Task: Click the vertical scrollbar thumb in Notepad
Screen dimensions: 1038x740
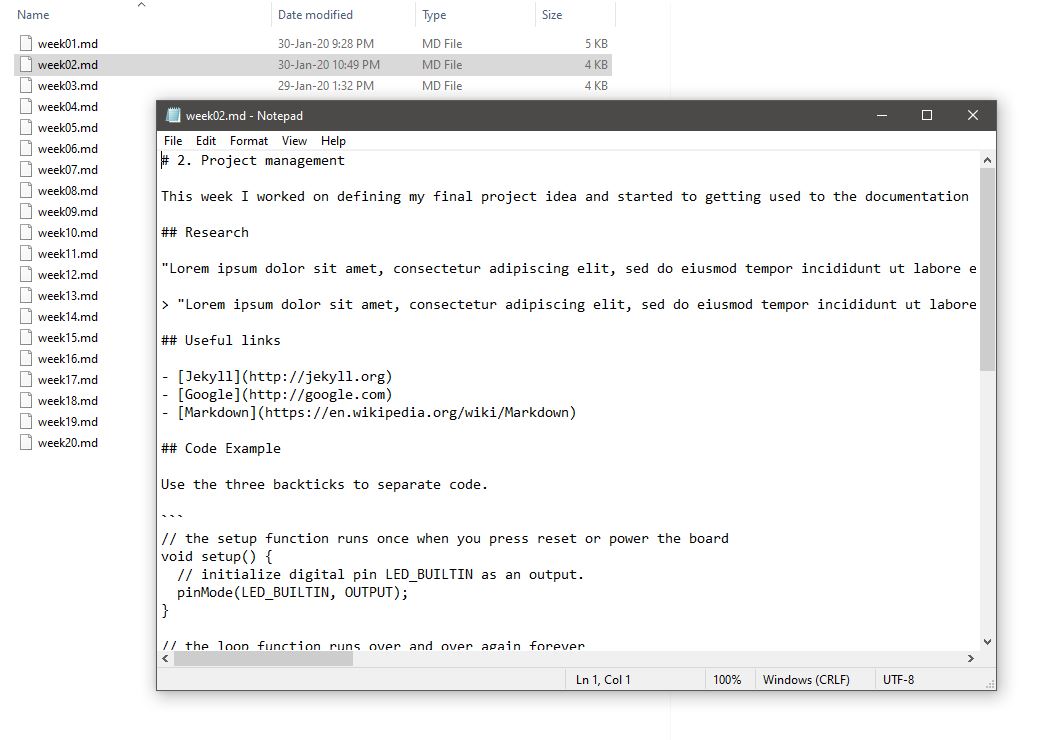Action: point(987,269)
